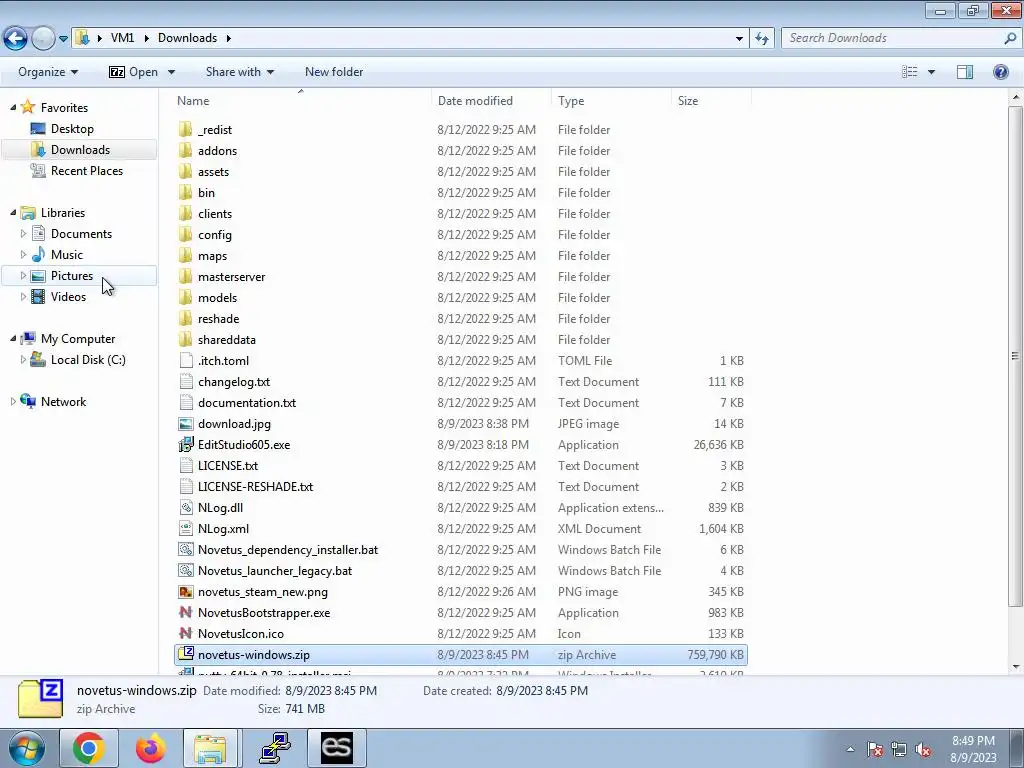Screen dimensions: 1024x768
Task: Collapse the Libraries tree section
Action: [x=13, y=212]
